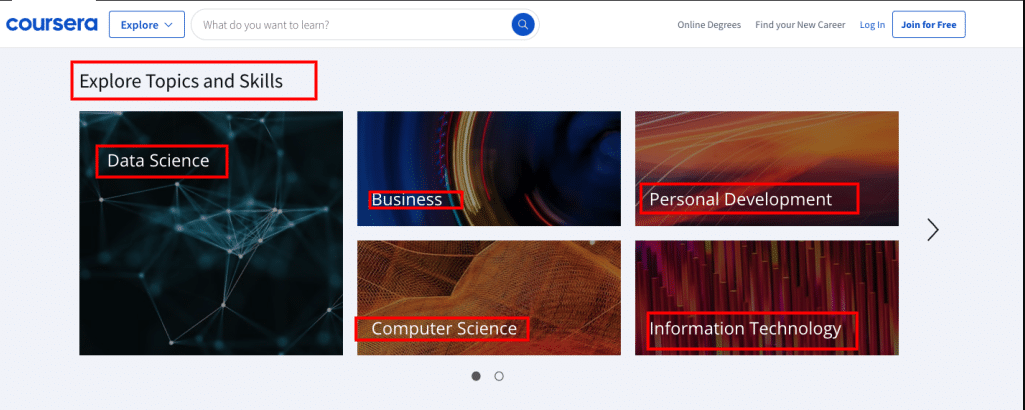Click the Log In link
Viewport: 1025px width, 410px height.
pos(872,25)
